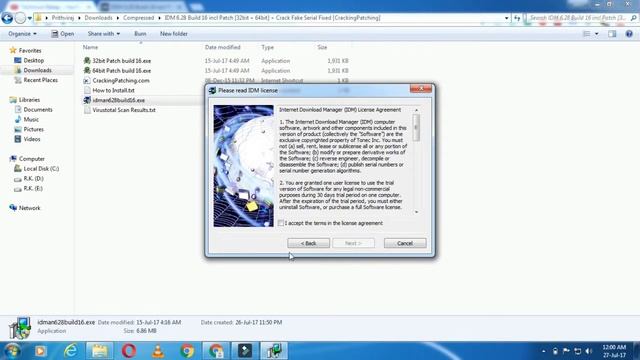Click Open in Explorer toolbar

pyautogui.click(x=63, y=34)
